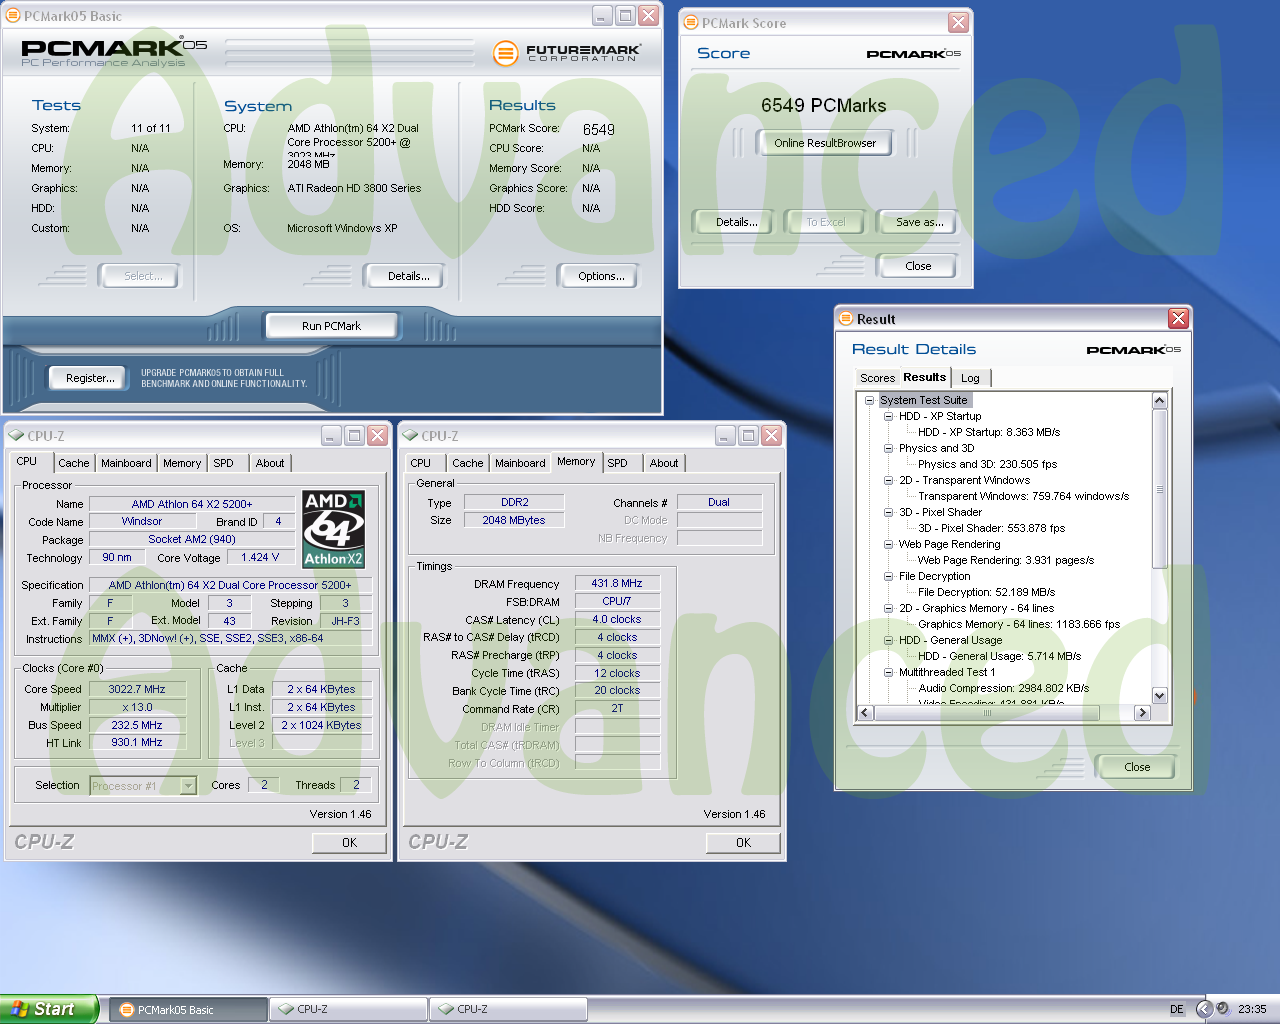This screenshot has height=1024, width=1280.
Task: Select Multithreaded Test 1 tree item
Action: 947,672
